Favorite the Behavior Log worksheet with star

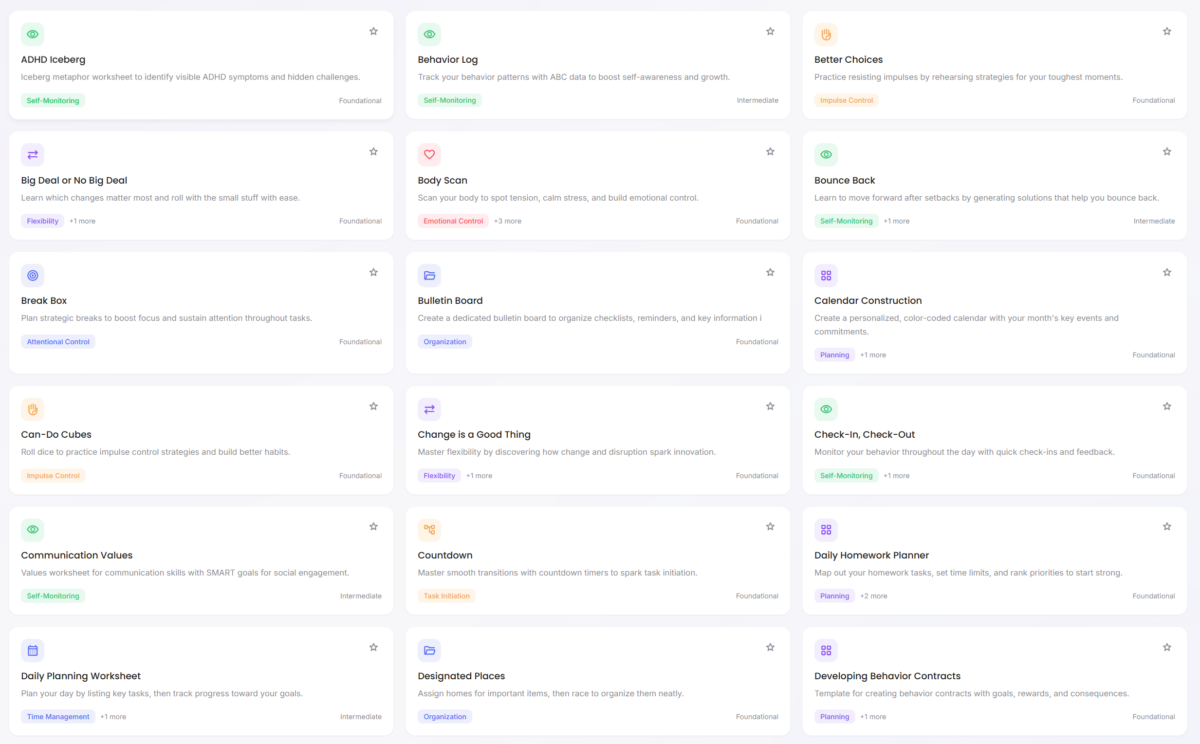point(770,31)
